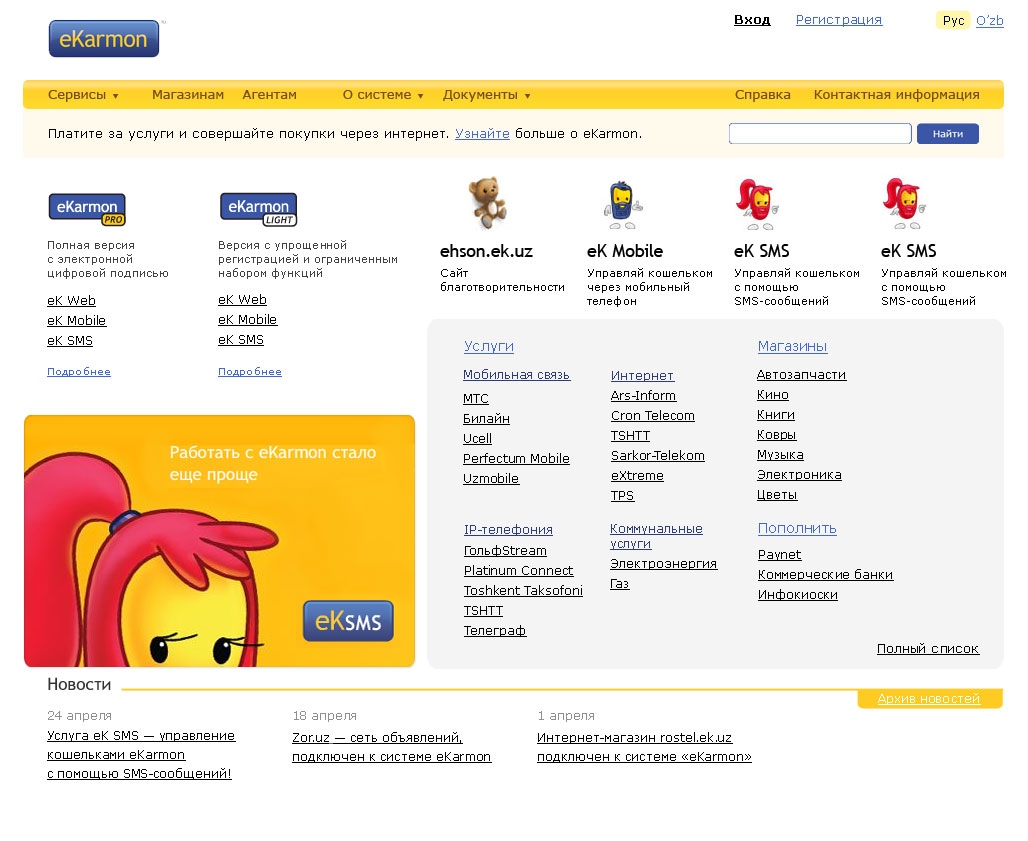Select the eXtreme provider link

click(x=637, y=476)
